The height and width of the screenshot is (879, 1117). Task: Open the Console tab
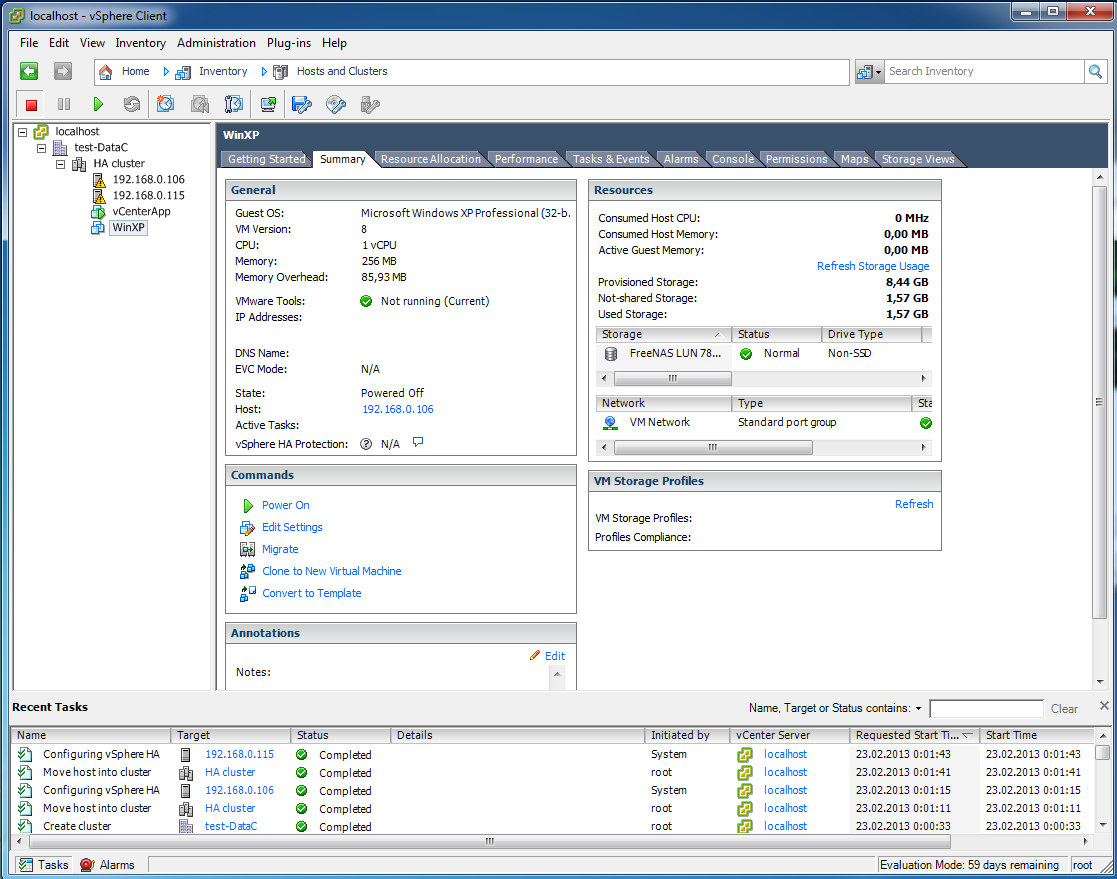(x=732, y=159)
